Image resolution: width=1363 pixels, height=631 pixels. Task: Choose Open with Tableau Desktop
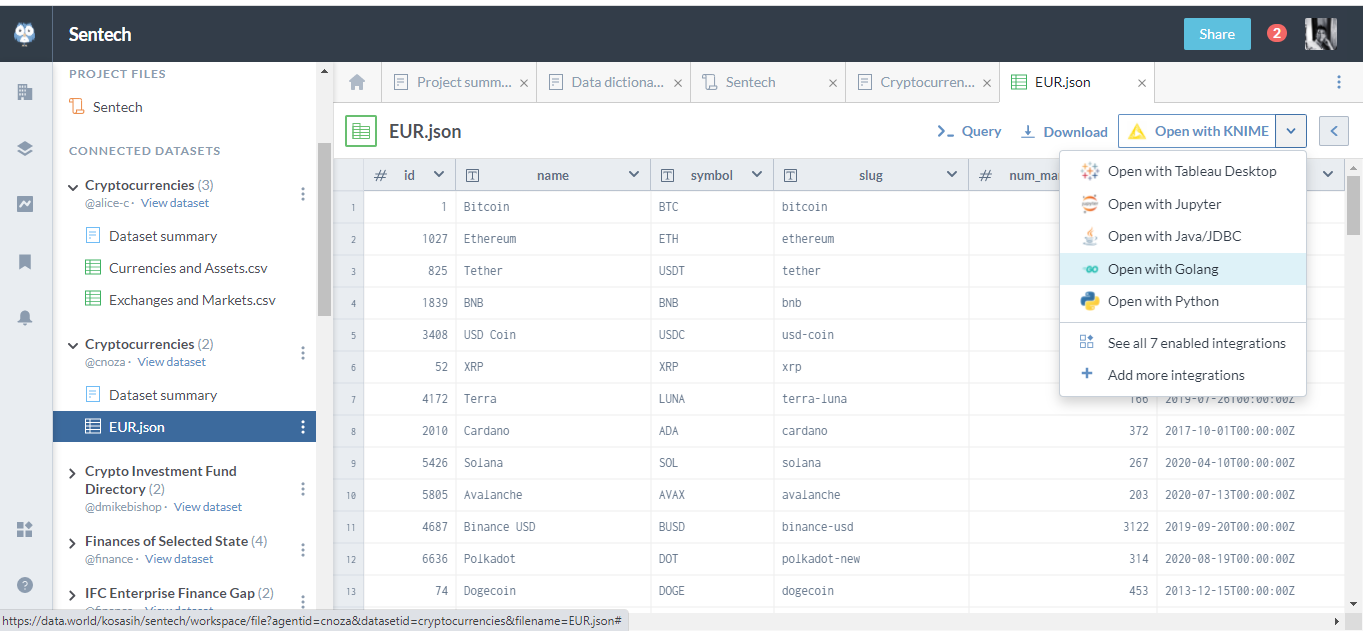[1183, 172]
